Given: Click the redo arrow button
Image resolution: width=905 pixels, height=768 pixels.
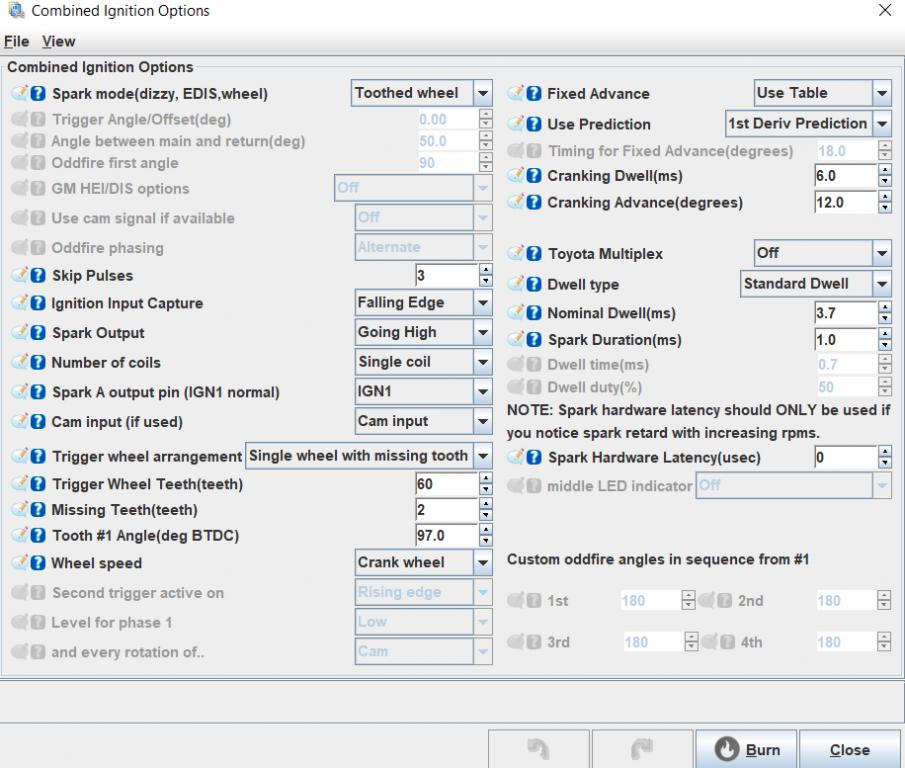Looking at the screenshot, I should [x=641, y=750].
